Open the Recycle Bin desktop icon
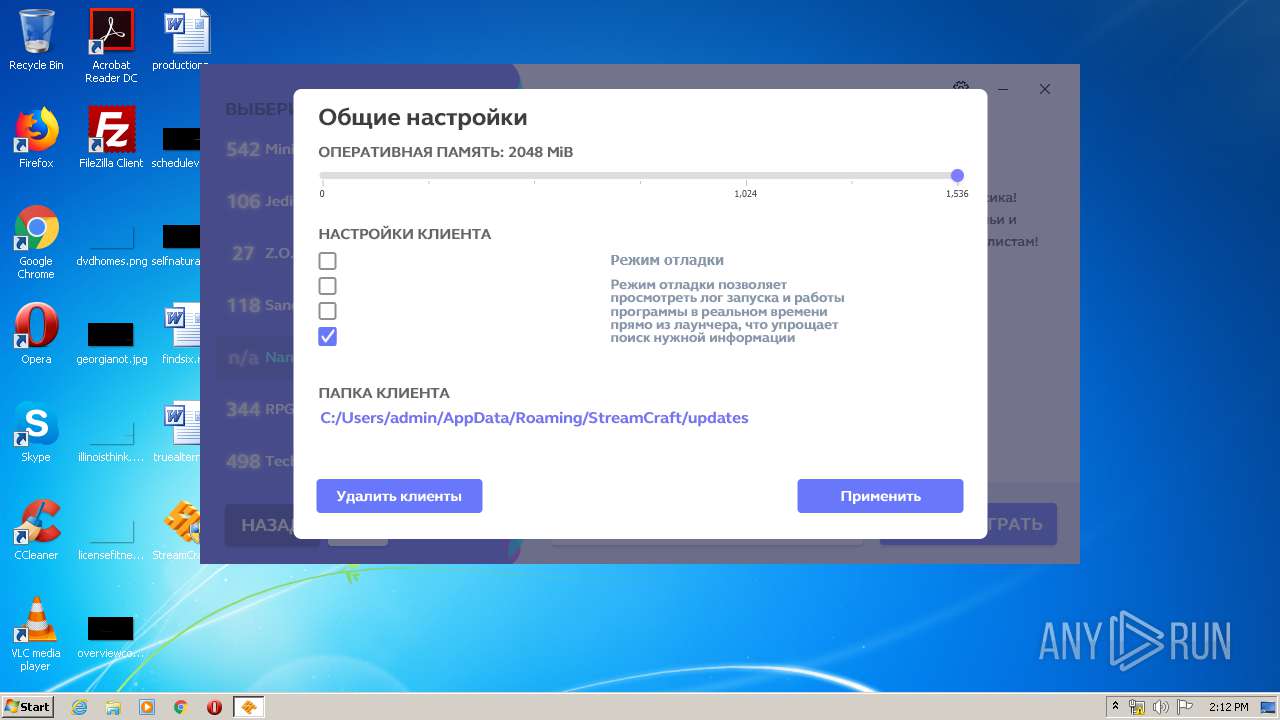Image resolution: width=1280 pixels, height=720 pixels. [36, 40]
